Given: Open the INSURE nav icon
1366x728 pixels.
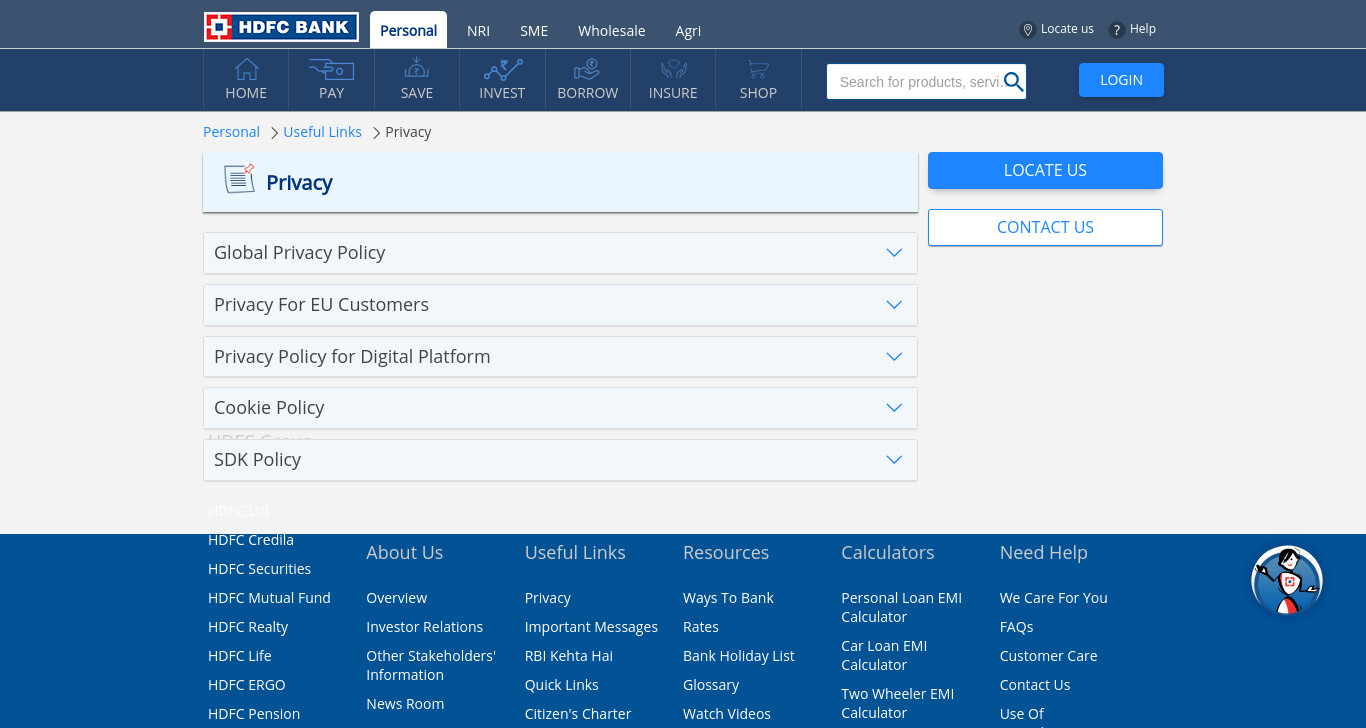Looking at the screenshot, I should pyautogui.click(x=673, y=69).
